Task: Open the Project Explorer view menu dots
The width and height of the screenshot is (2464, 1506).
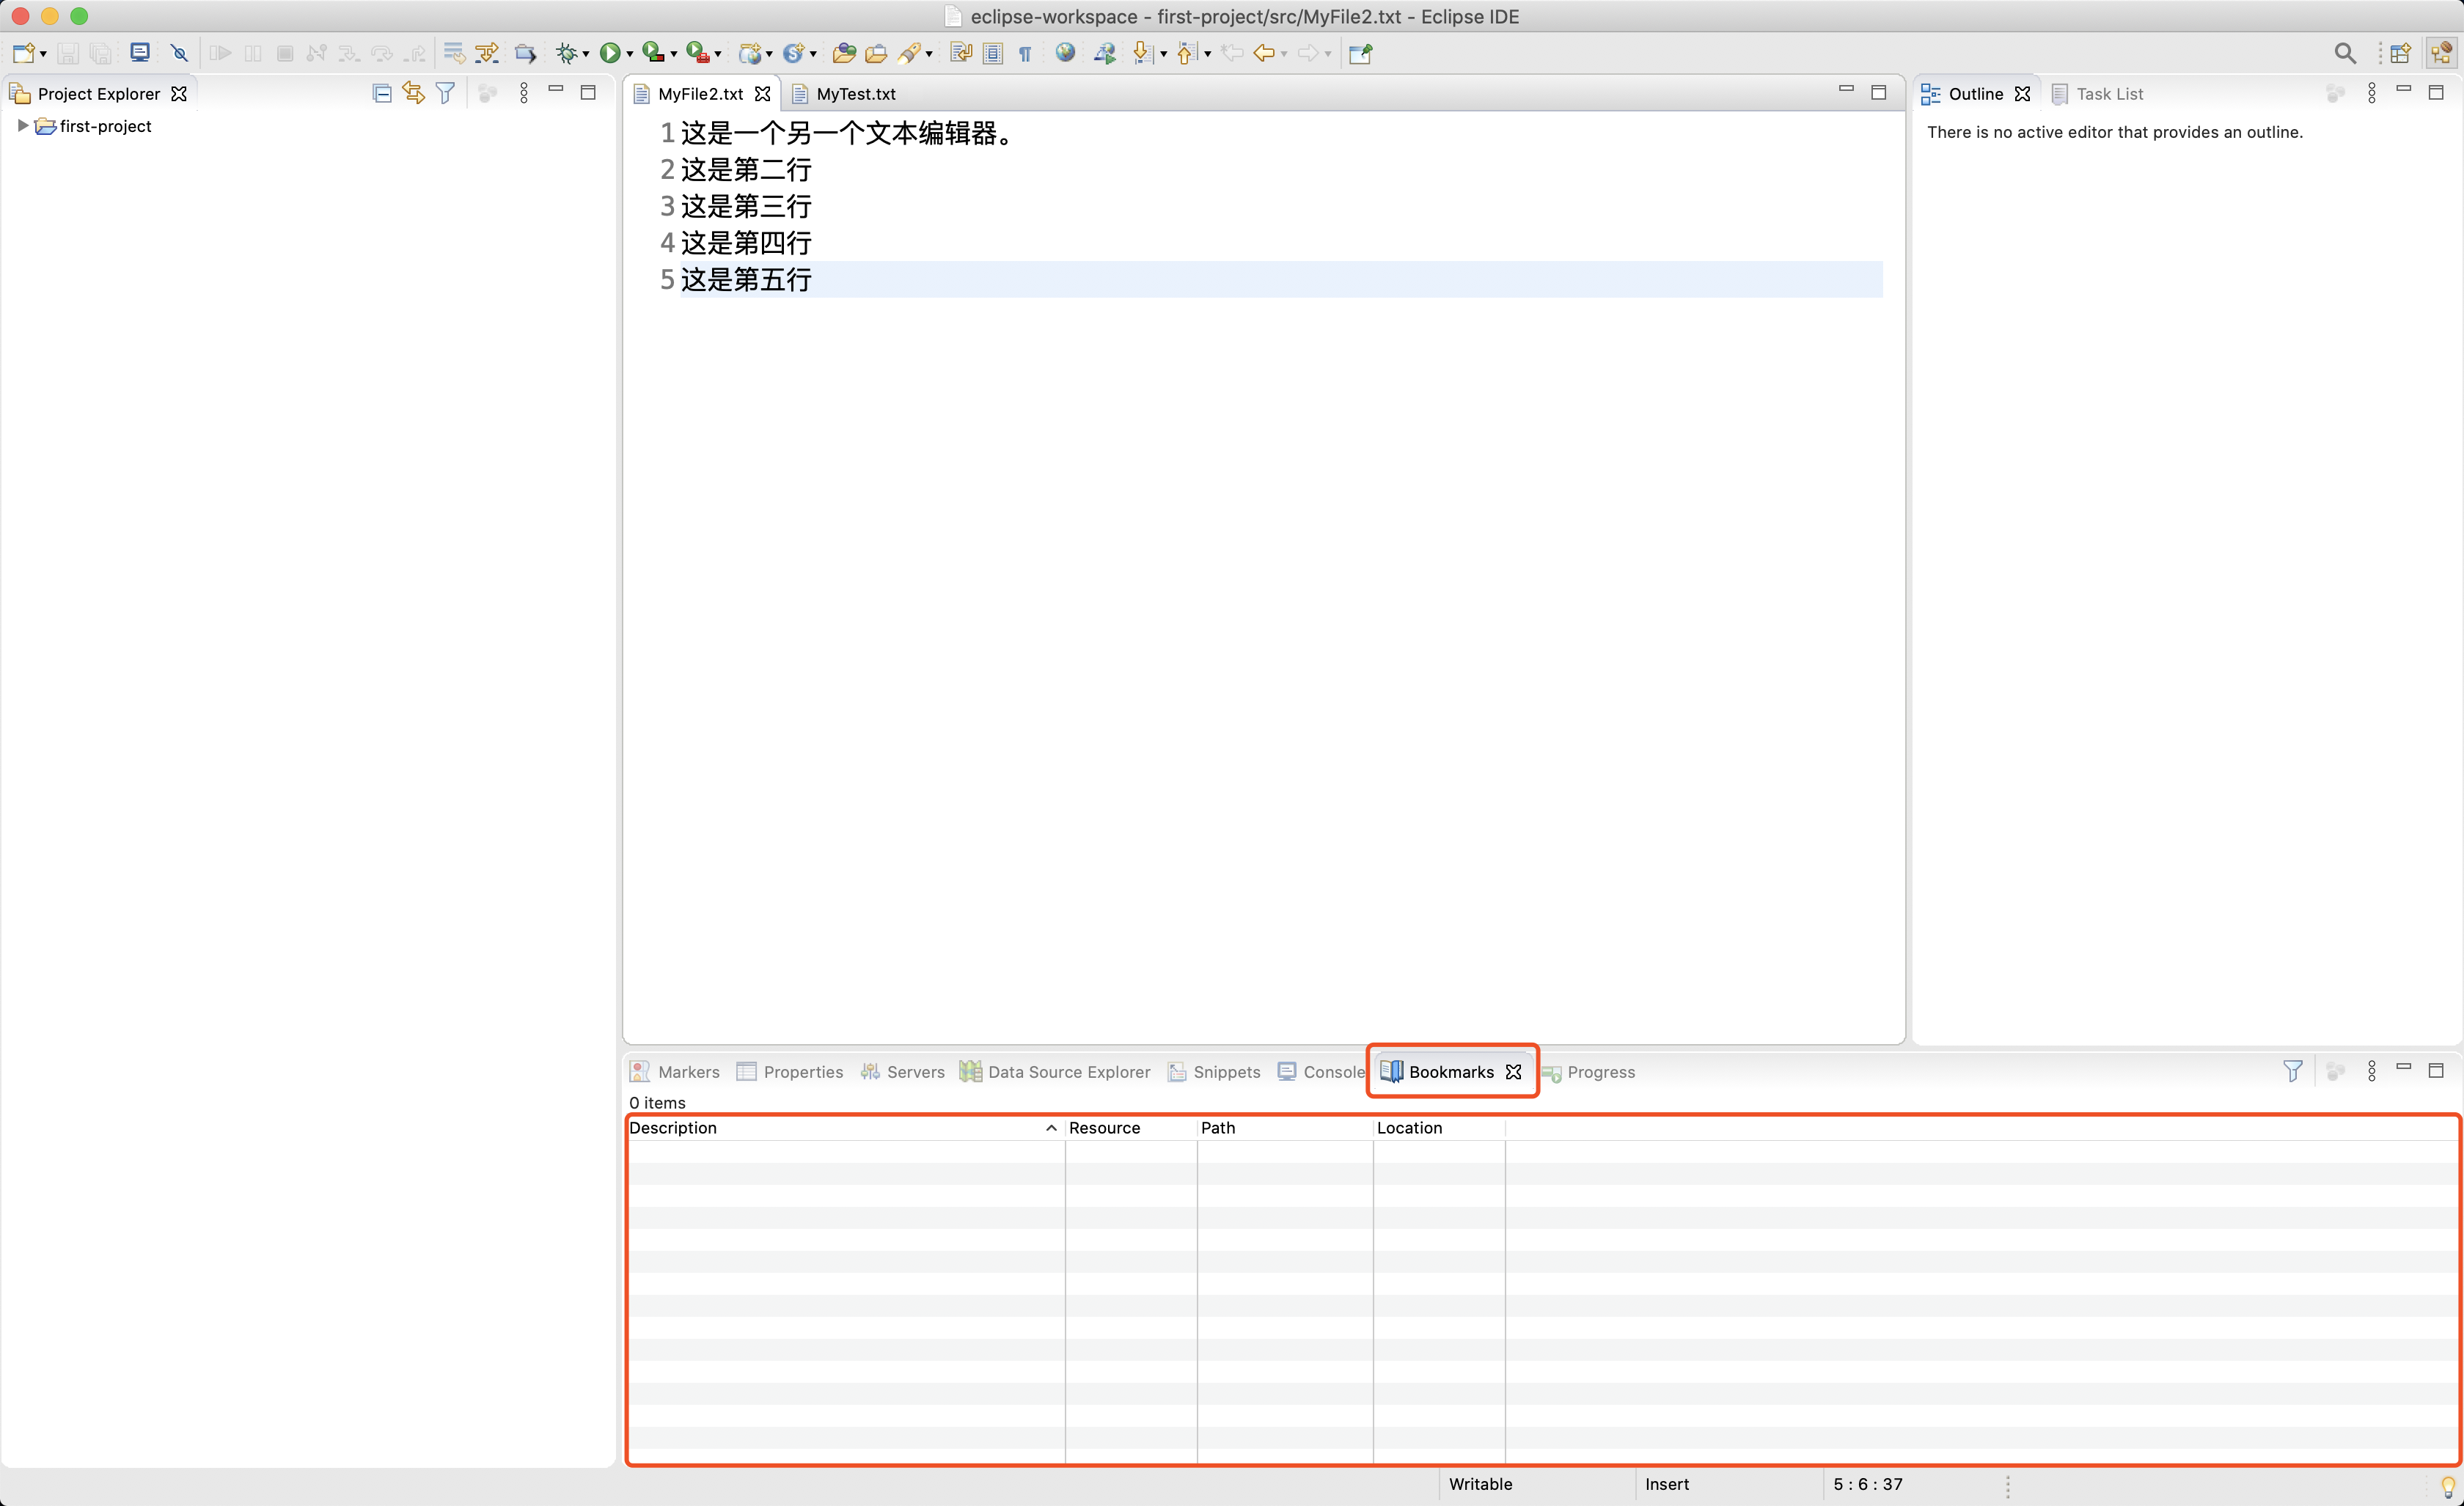Action: 523,93
